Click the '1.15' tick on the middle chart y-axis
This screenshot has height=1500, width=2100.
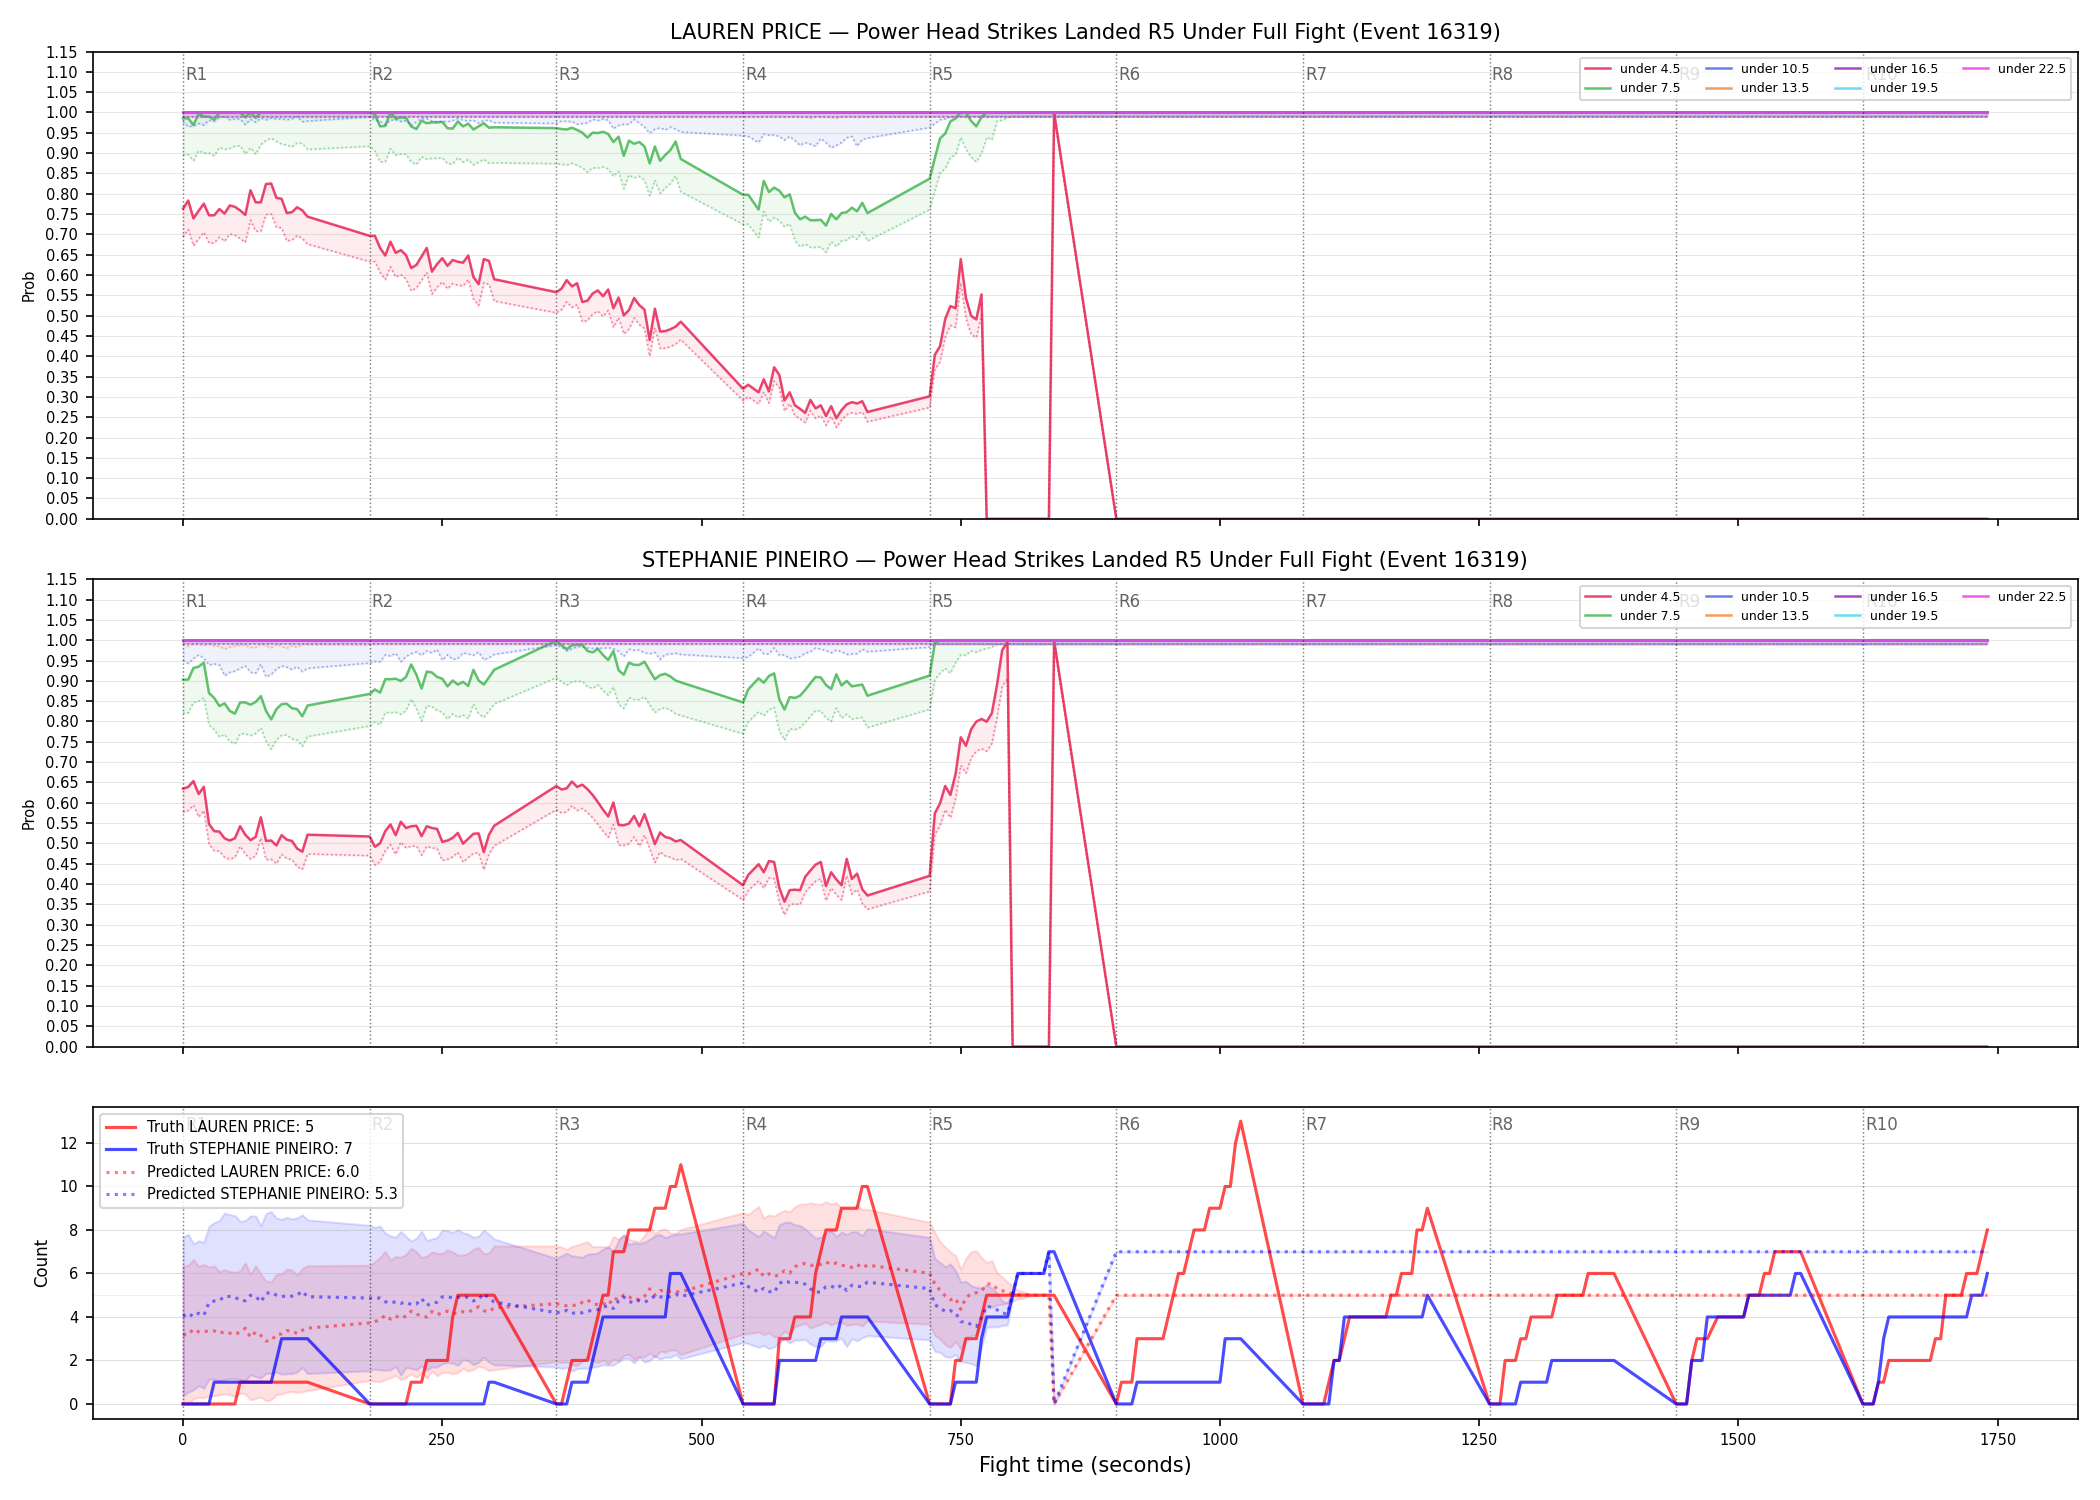[62, 580]
